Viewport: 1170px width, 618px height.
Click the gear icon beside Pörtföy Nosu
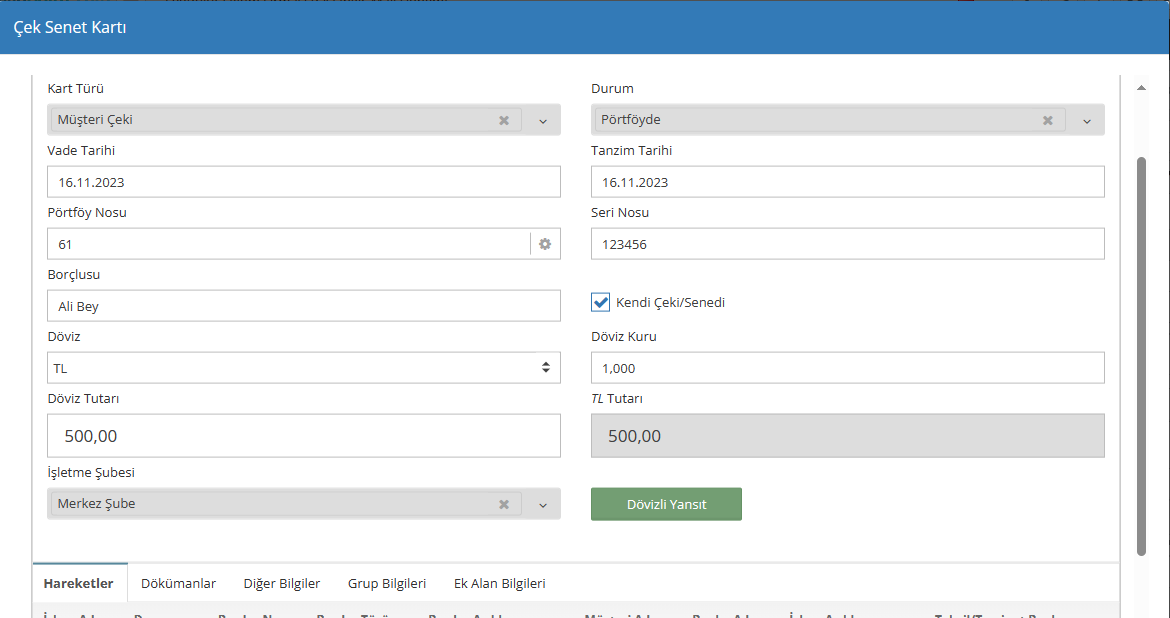(545, 244)
